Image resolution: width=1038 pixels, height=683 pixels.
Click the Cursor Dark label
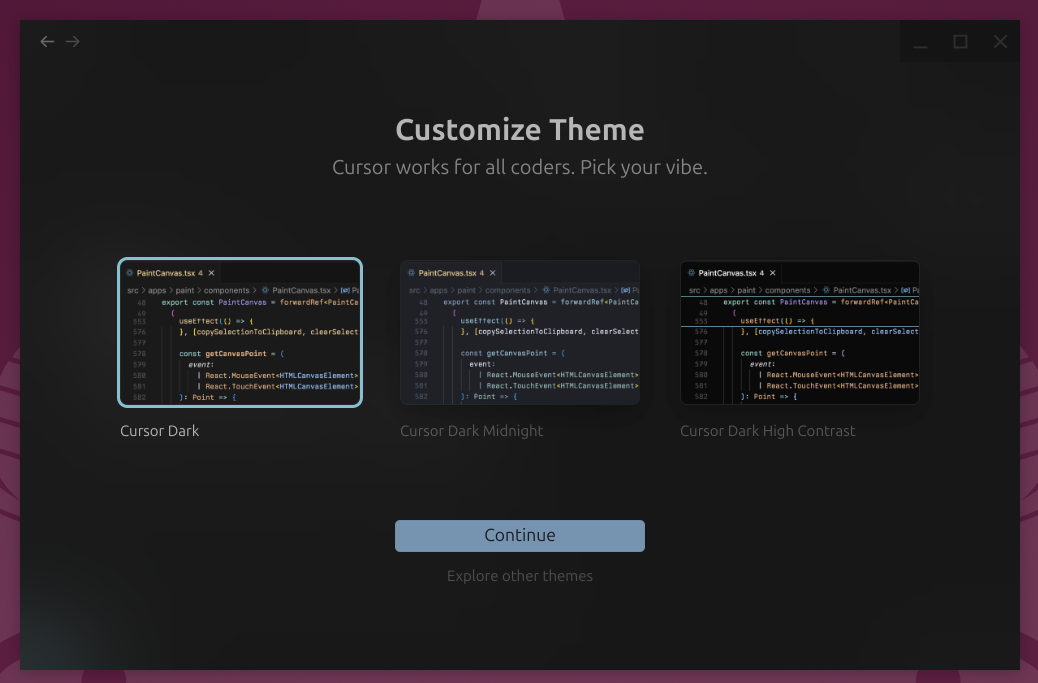coord(160,431)
